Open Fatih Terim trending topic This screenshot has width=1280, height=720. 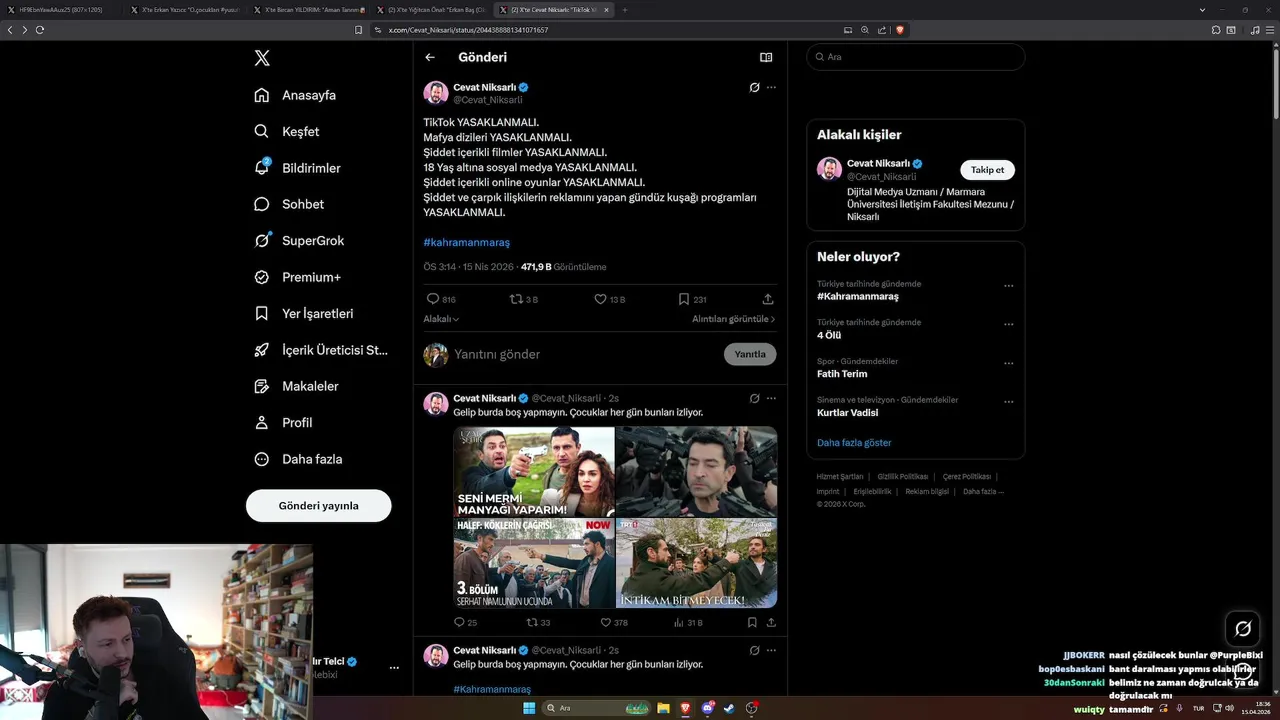point(842,374)
